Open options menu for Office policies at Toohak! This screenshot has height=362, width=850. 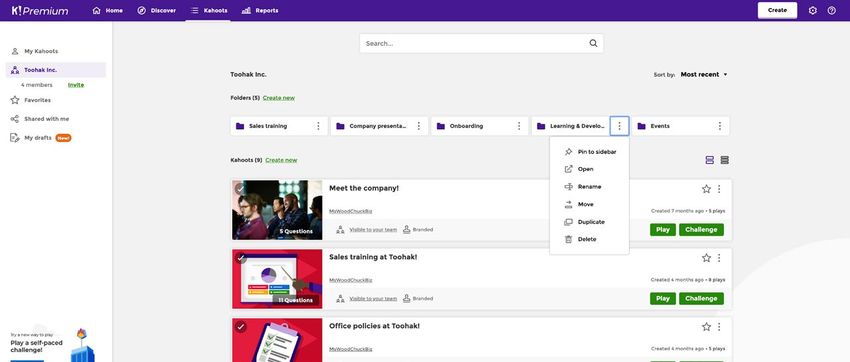[719, 327]
